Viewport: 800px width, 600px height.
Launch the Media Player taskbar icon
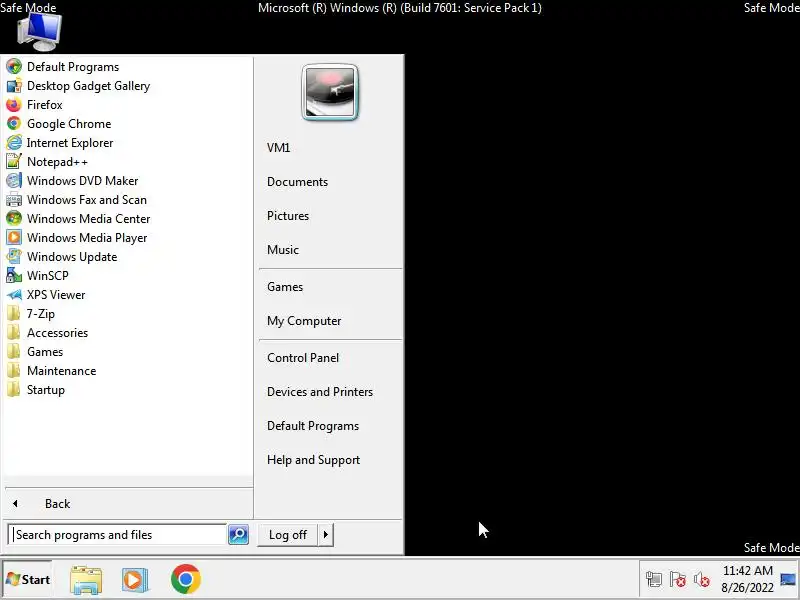[135, 580]
